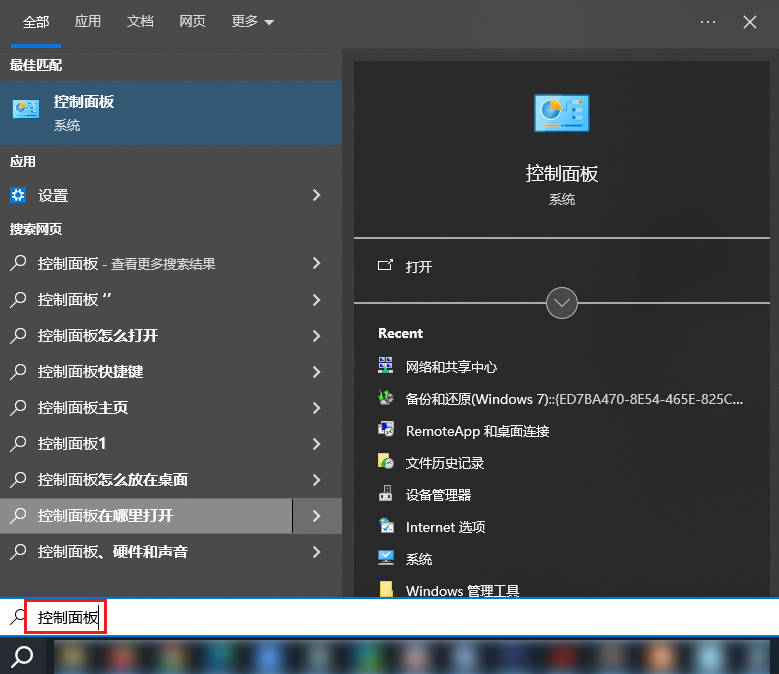Click the 设备管理器 icon
Image resolution: width=779 pixels, height=674 pixels.
click(386, 493)
